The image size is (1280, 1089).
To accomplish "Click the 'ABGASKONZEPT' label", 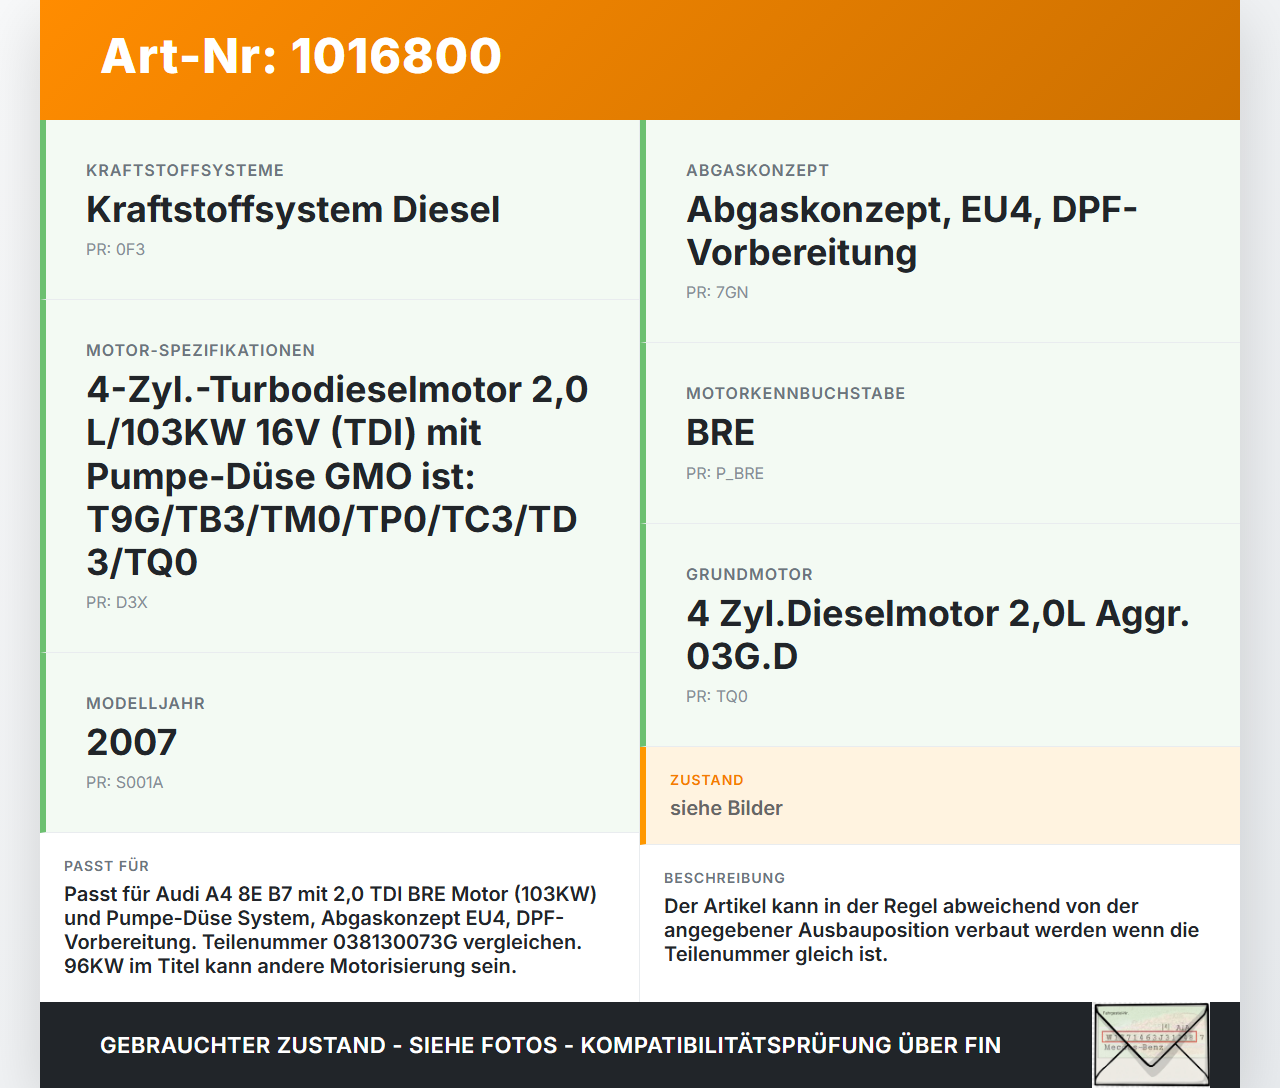I will click(x=757, y=171).
